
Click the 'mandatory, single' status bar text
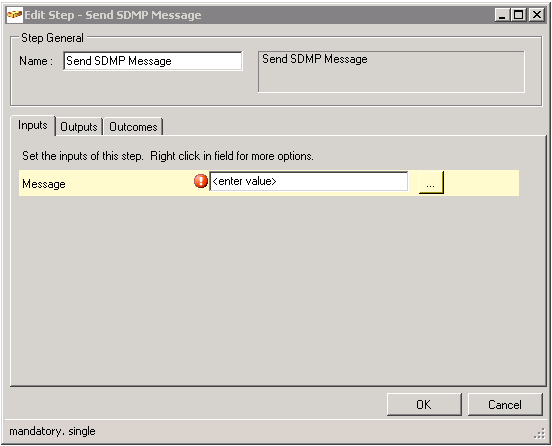tap(52, 431)
